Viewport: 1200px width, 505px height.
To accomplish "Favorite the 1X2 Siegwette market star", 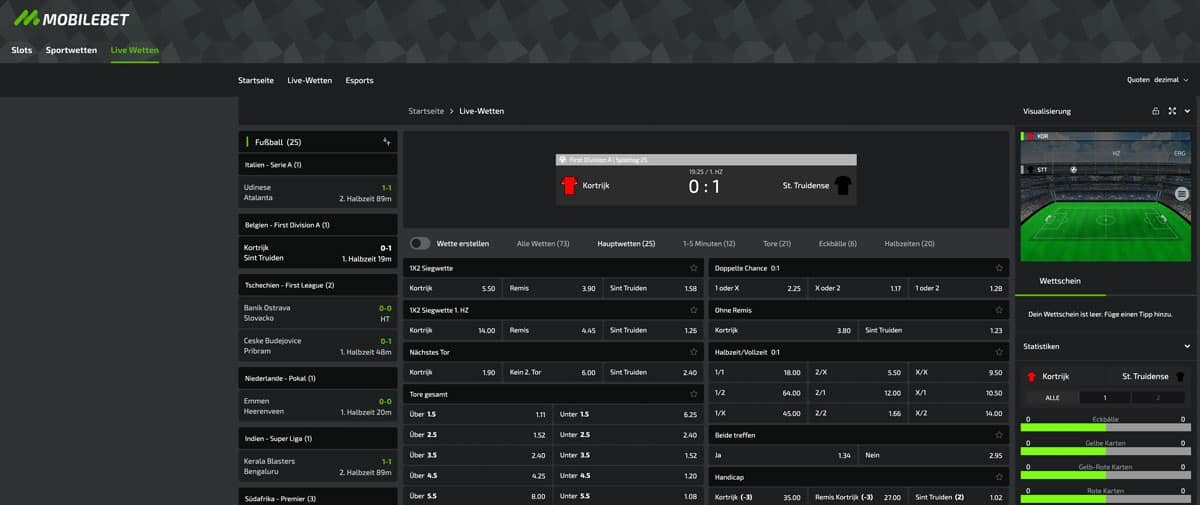I will pyautogui.click(x=693, y=268).
